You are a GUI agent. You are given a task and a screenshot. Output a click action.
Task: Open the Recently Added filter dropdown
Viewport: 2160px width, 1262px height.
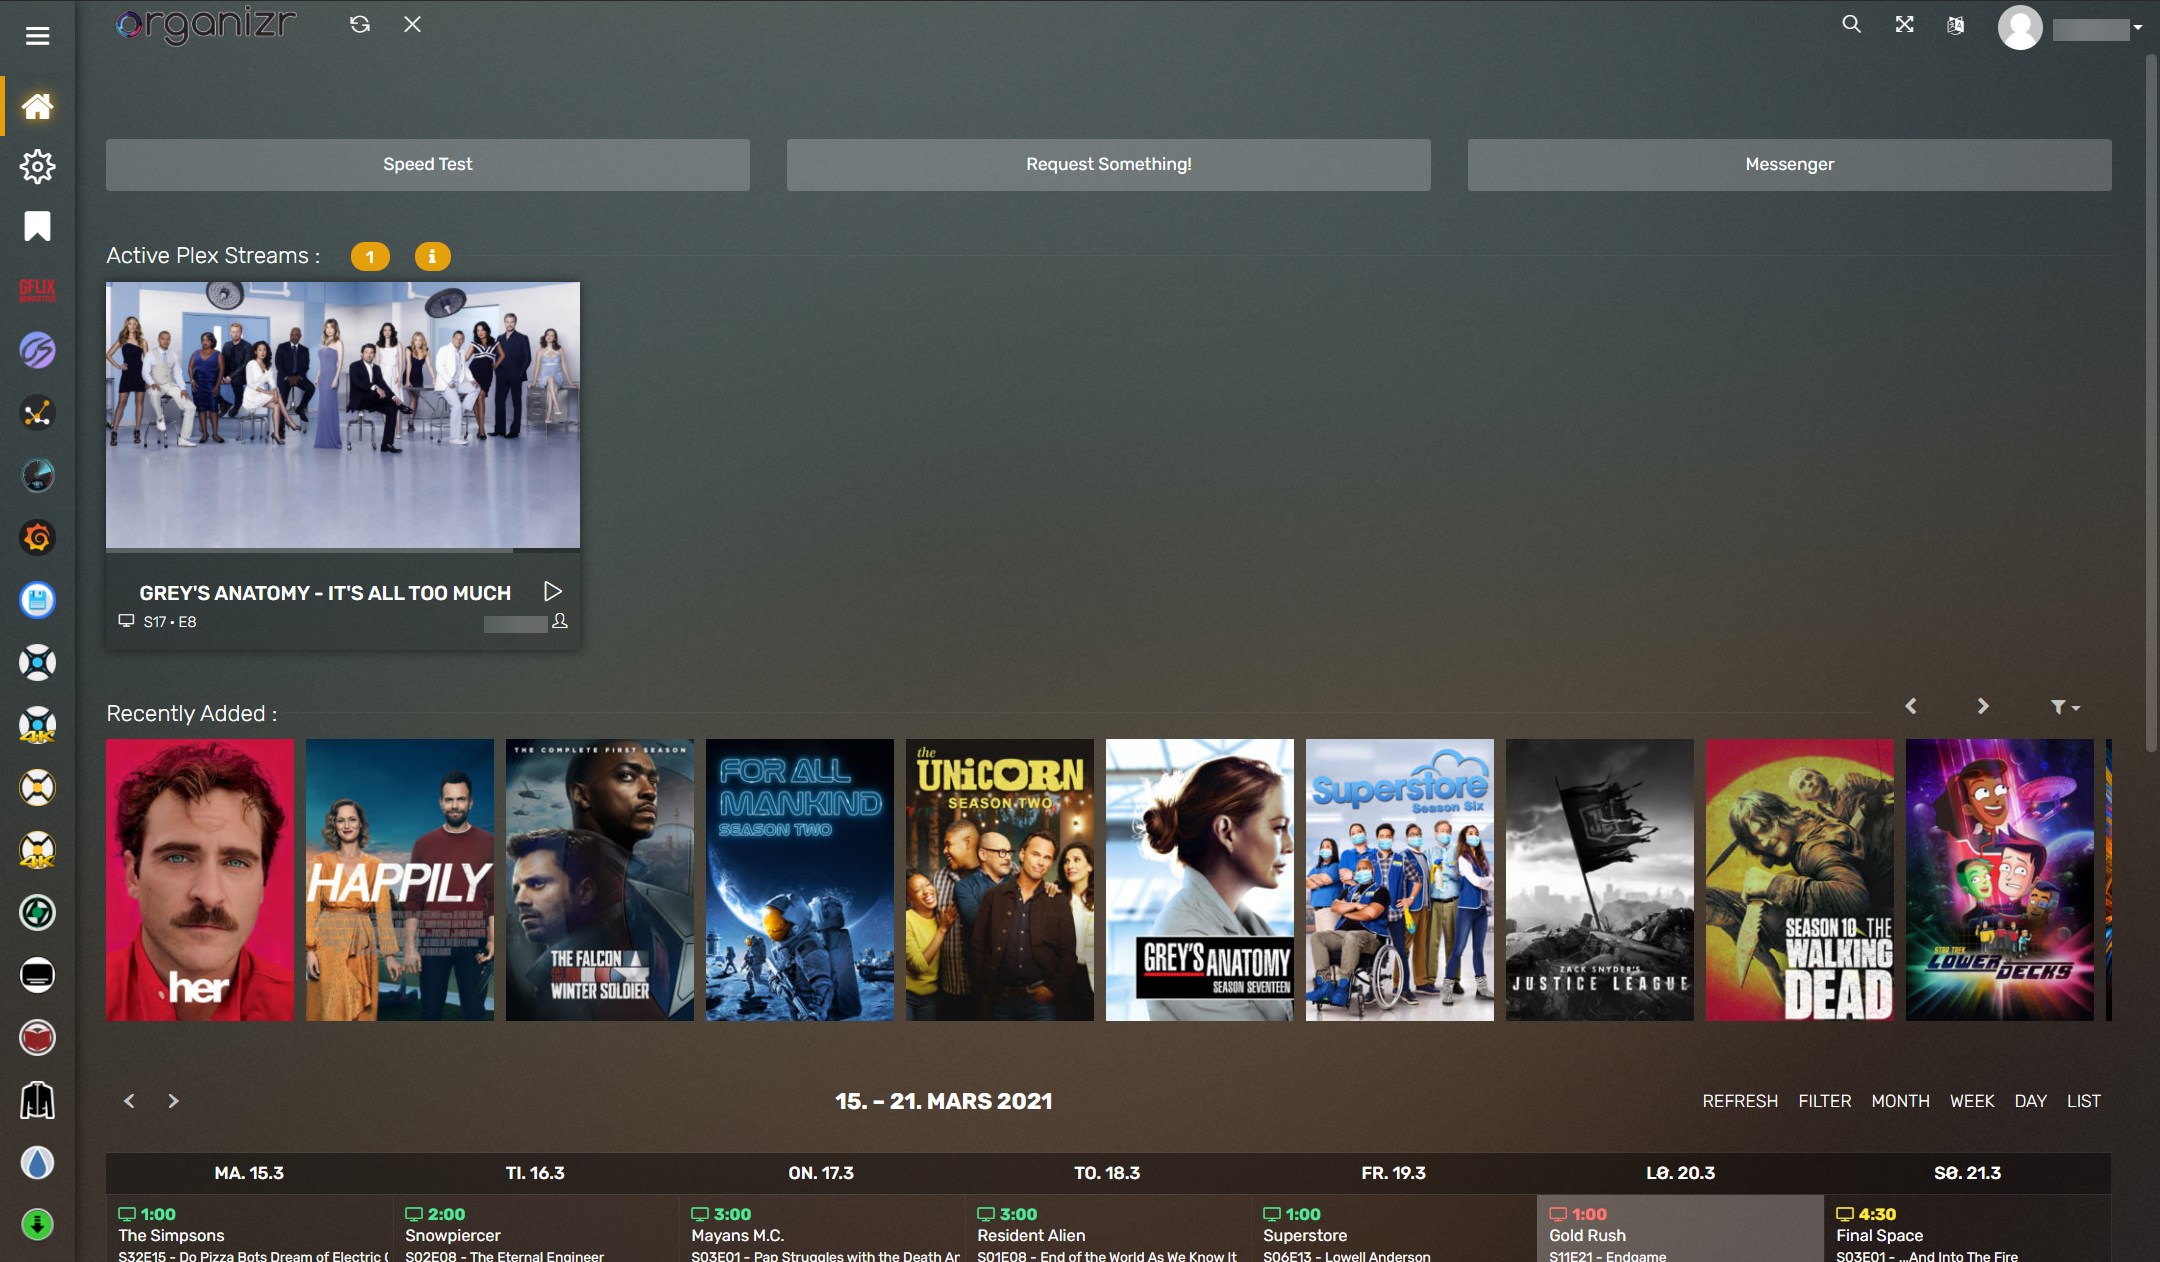pos(2064,707)
